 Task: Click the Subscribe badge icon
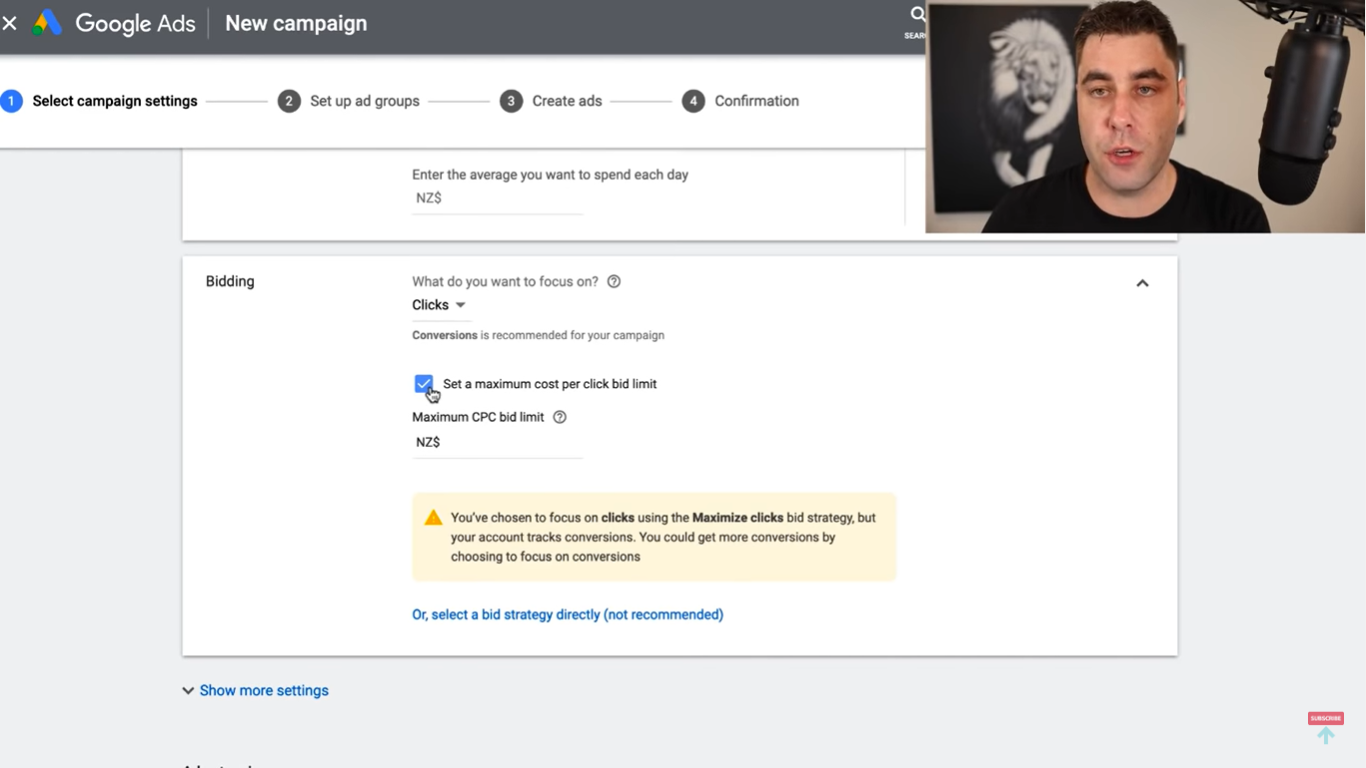click(x=1325, y=718)
